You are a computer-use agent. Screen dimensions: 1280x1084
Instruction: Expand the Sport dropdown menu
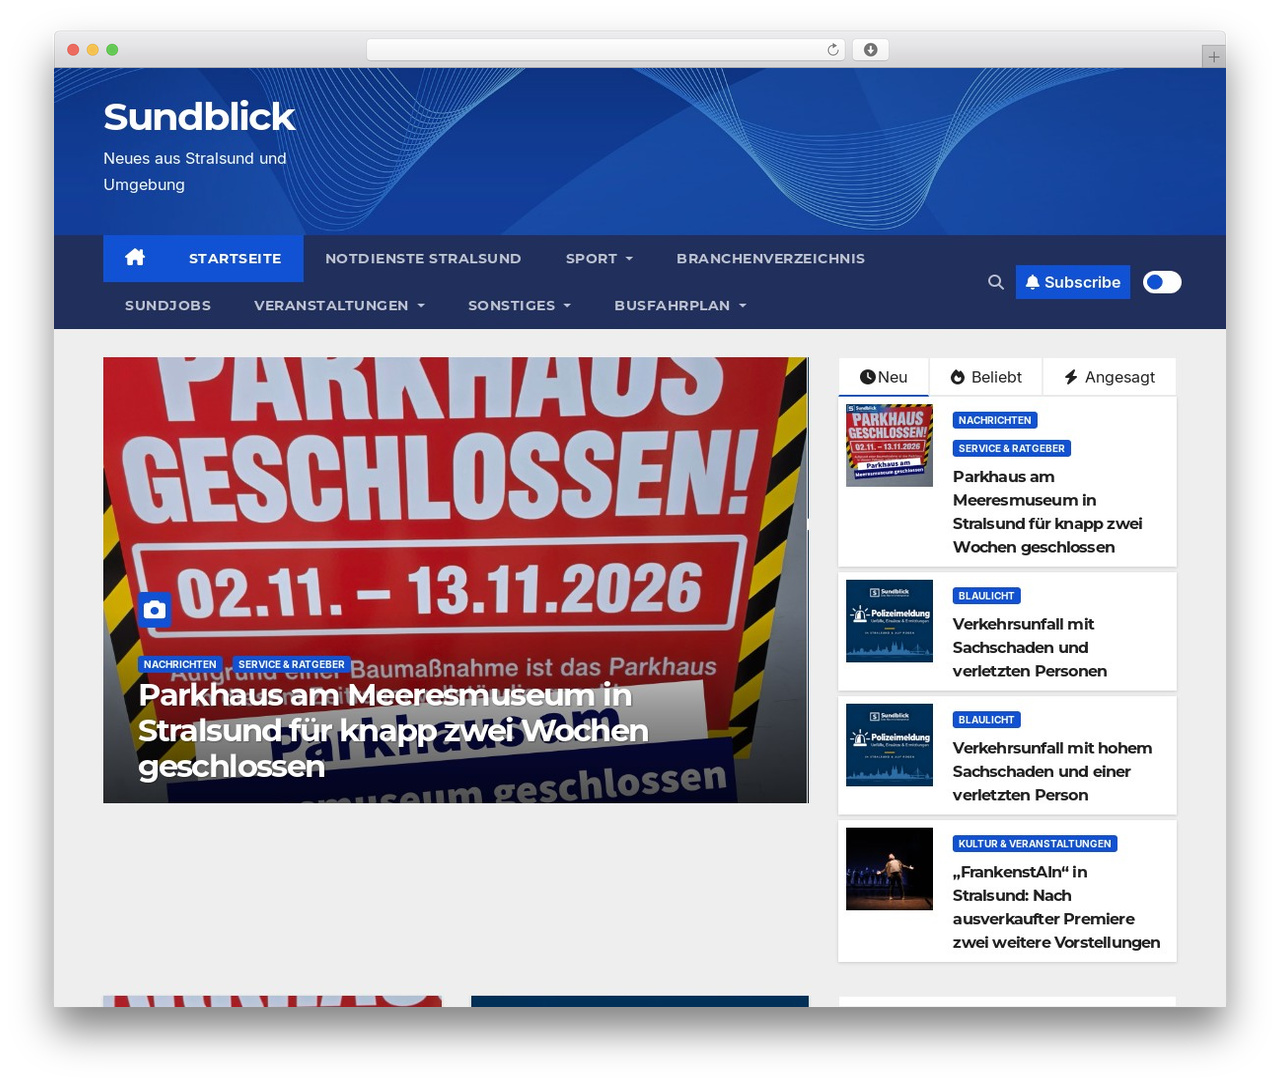[599, 258]
